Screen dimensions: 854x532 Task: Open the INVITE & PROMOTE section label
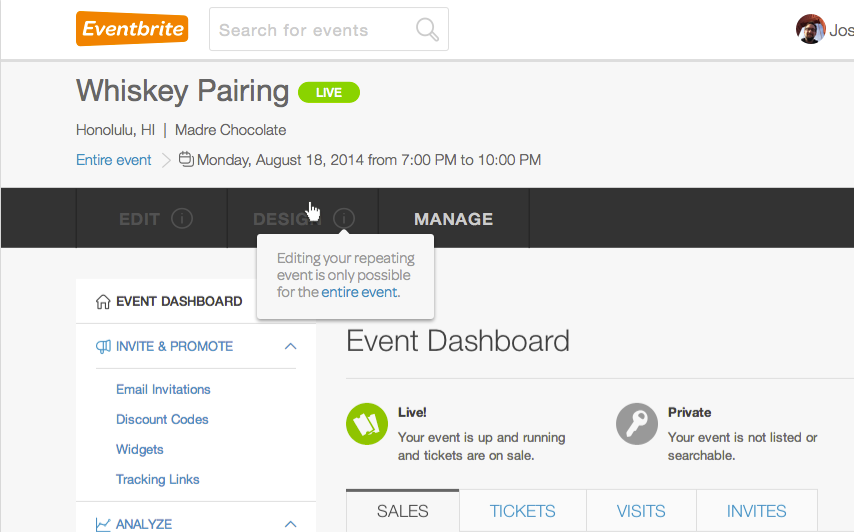(174, 346)
